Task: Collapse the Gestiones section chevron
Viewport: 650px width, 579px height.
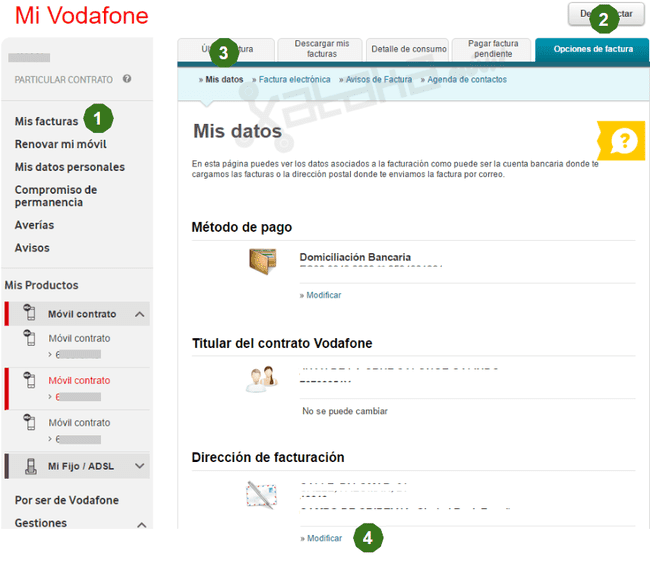Action: coord(141,525)
